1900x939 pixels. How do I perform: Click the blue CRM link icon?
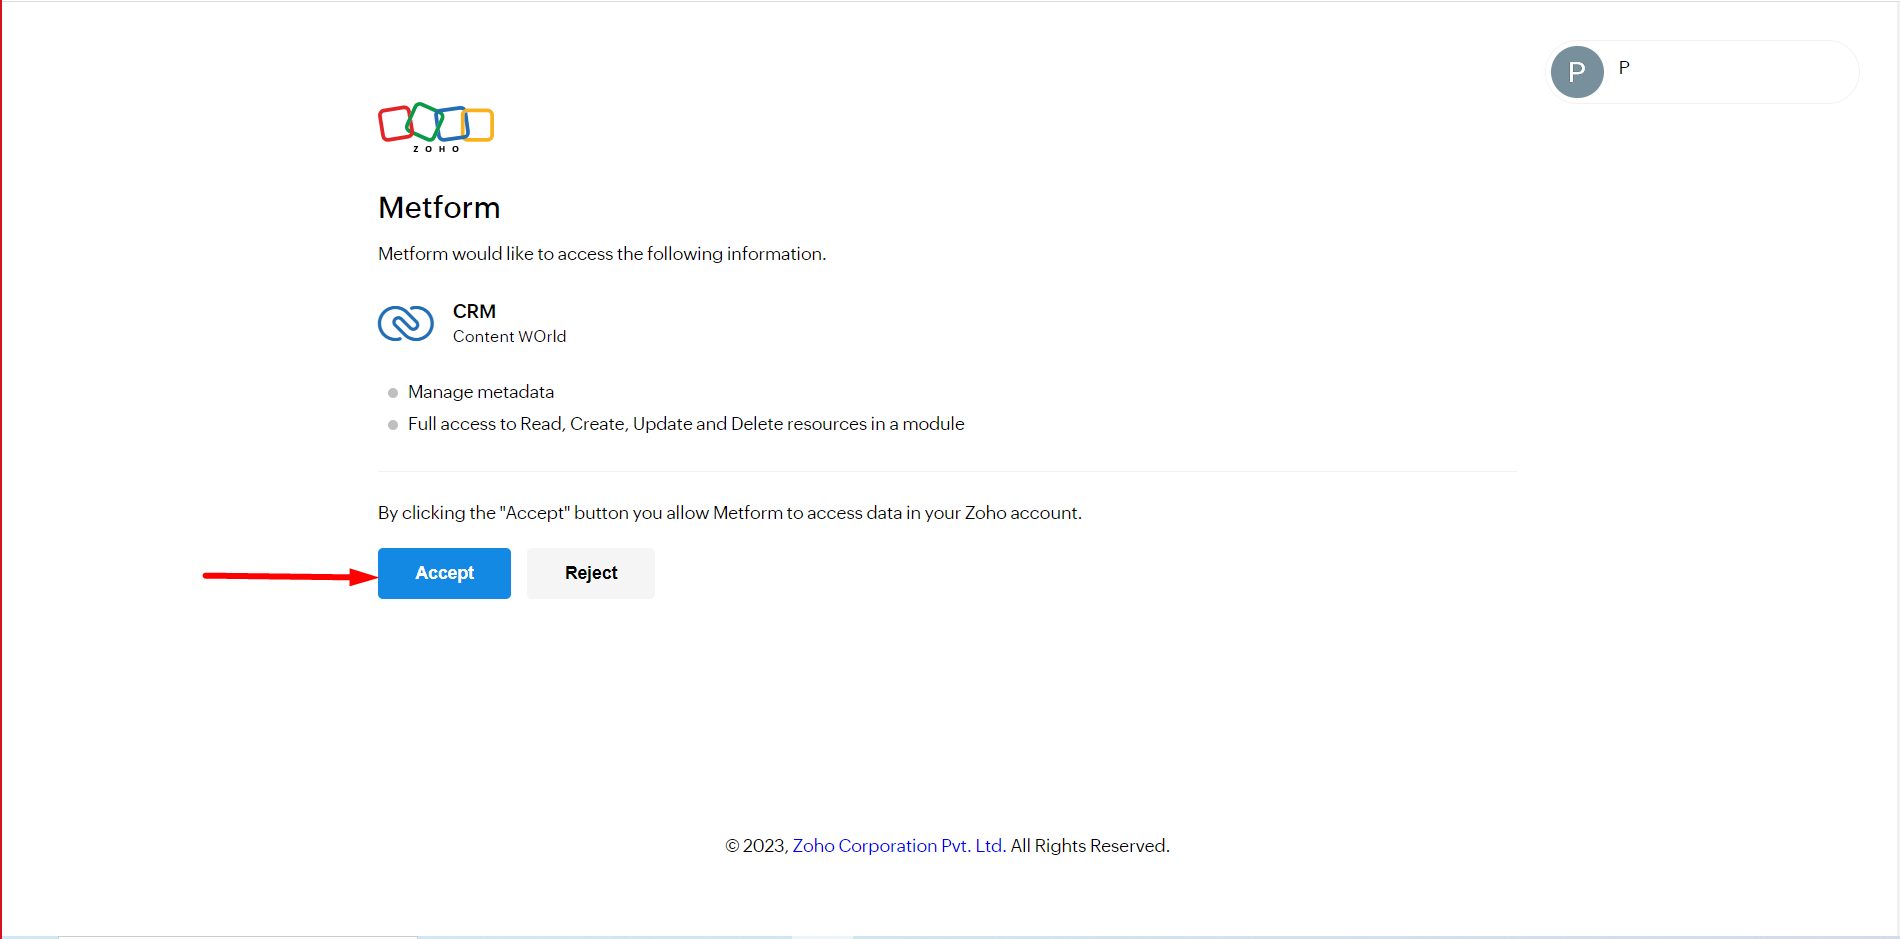point(406,323)
